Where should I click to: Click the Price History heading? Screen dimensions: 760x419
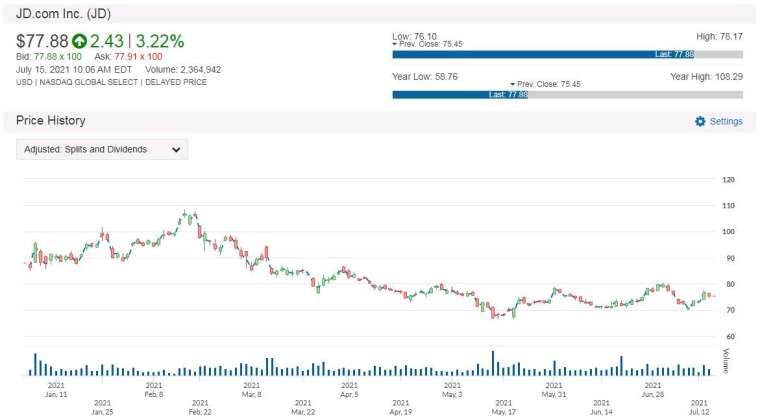pos(50,121)
